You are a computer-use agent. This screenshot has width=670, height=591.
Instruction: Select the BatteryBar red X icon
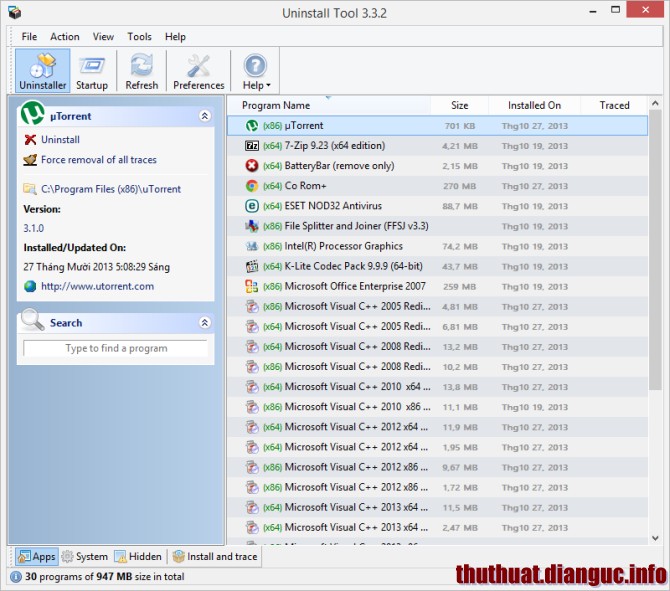[x=252, y=166]
